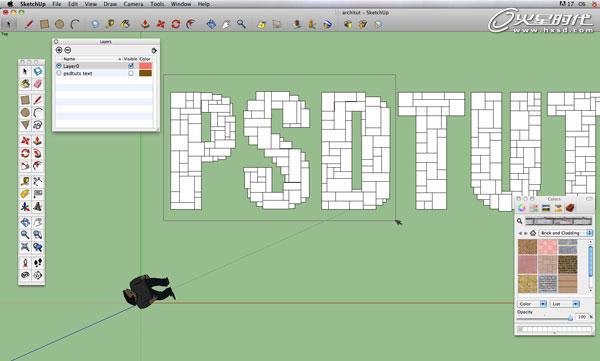Open the Draw menu
This screenshot has height=361, width=600.
(x=110, y=4)
